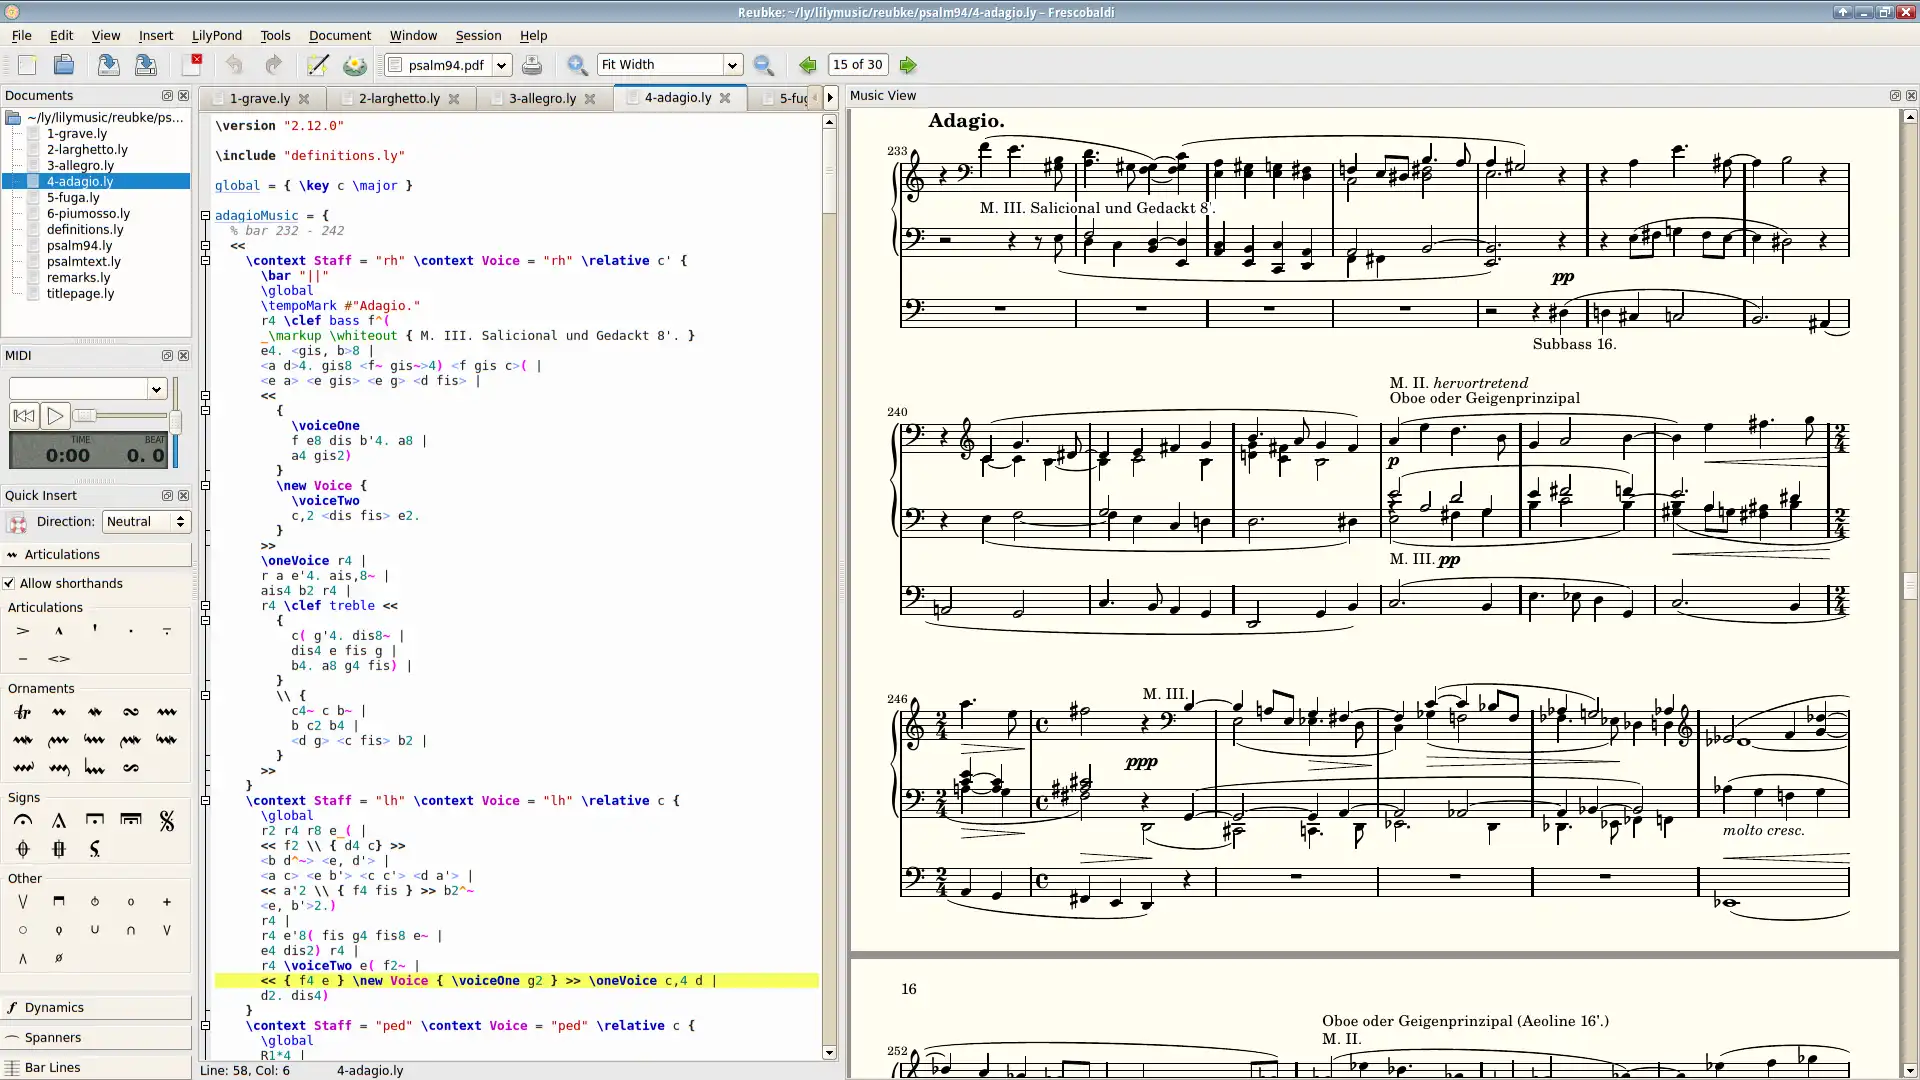The width and height of the screenshot is (1920, 1080).
Task: Open the Document menu
Action: pyautogui.click(x=339, y=34)
